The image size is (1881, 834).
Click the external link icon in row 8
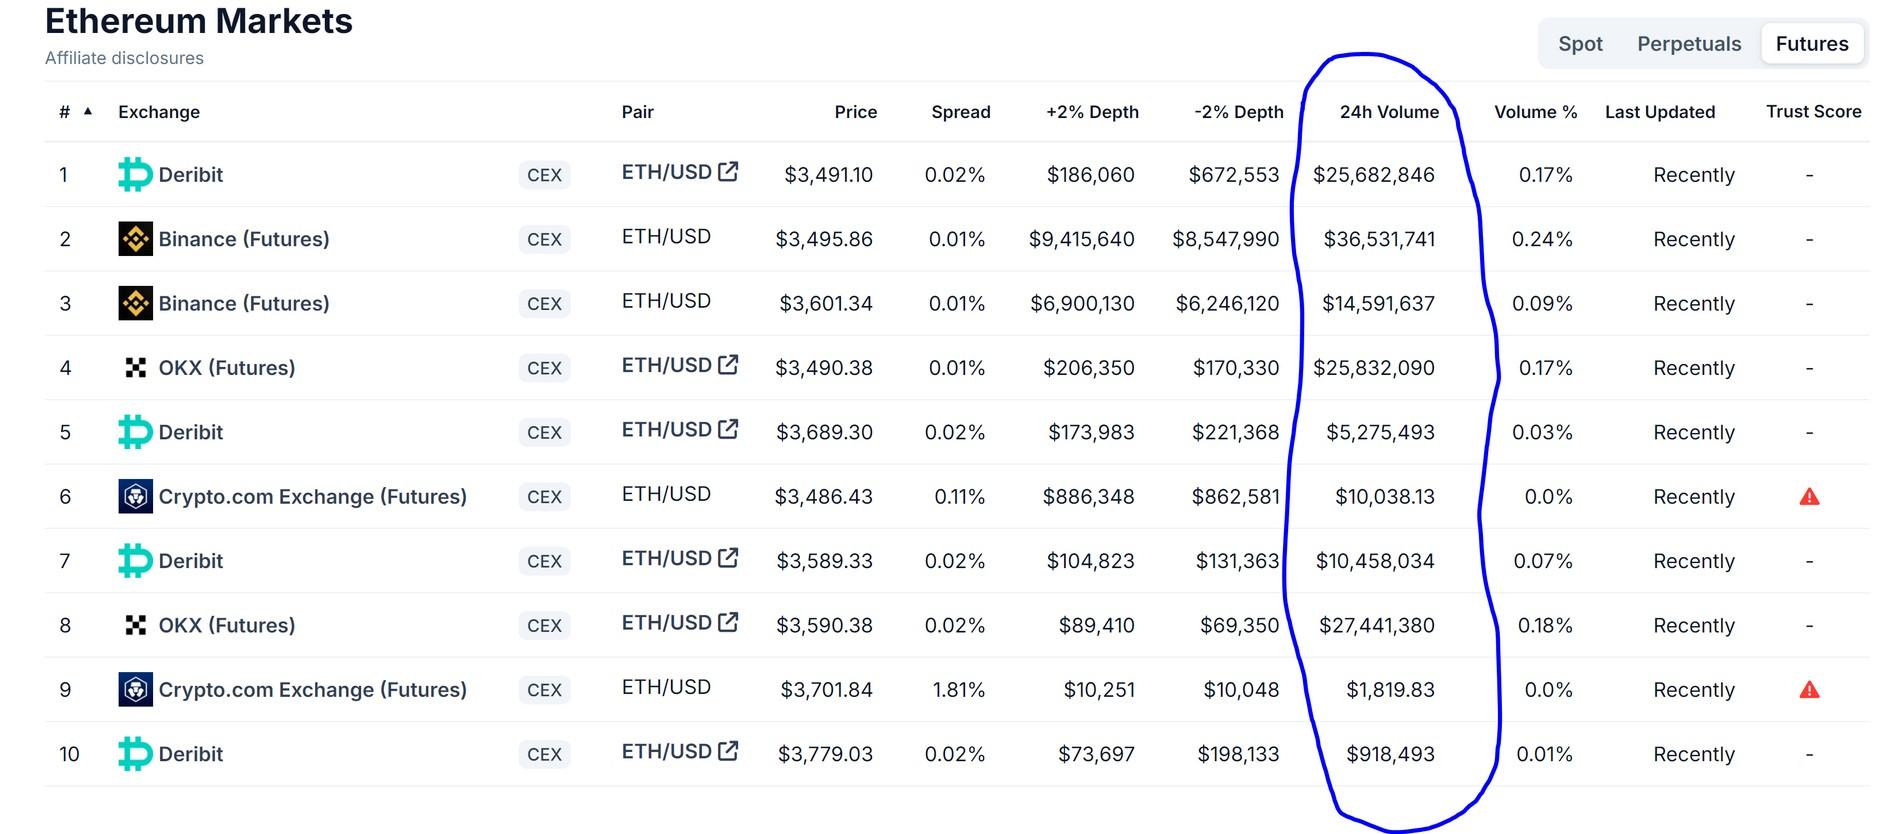[x=729, y=623]
